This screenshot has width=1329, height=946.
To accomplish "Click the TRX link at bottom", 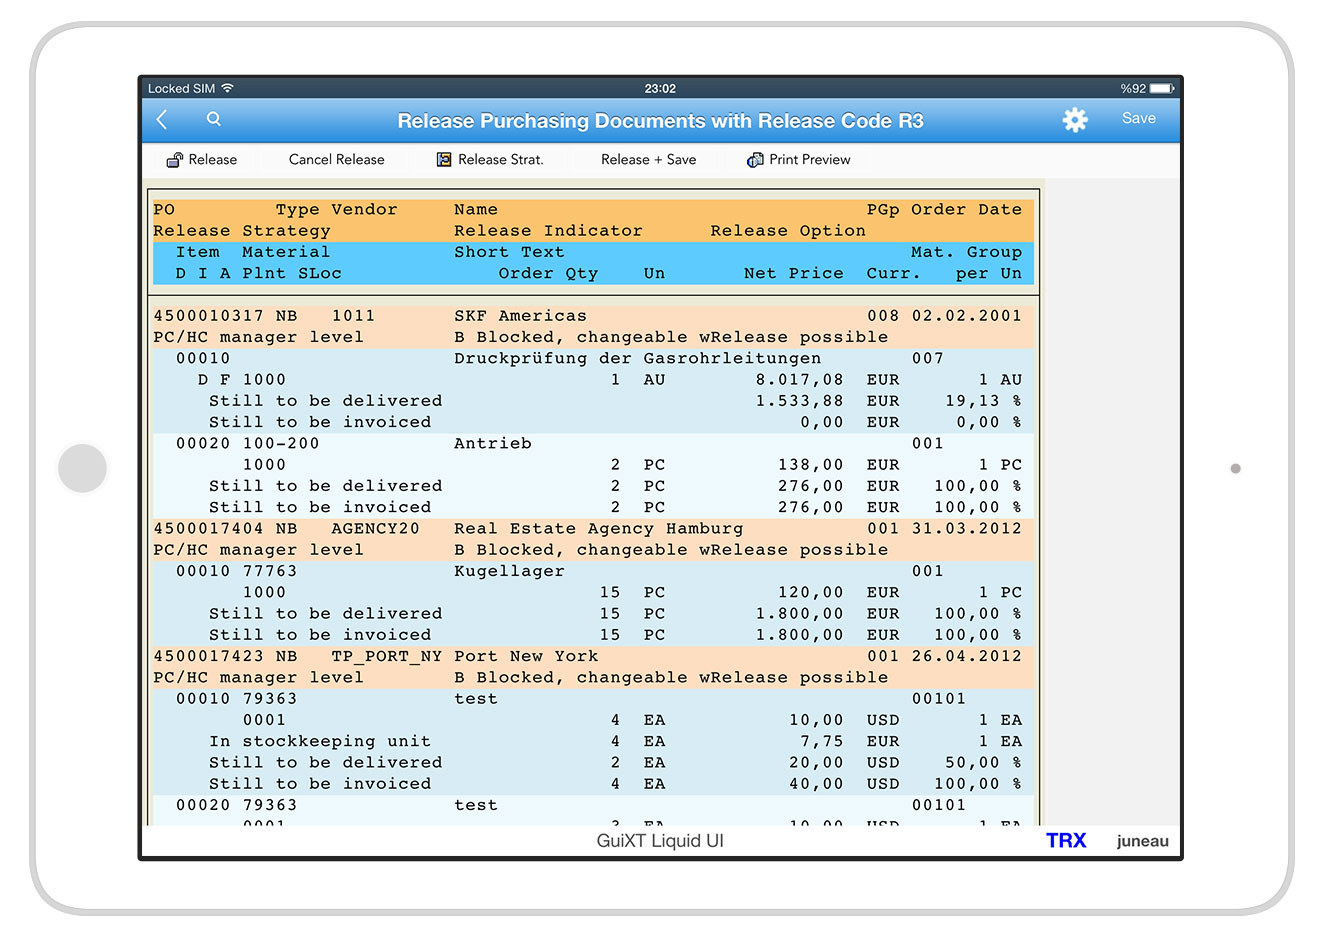I will [1065, 841].
